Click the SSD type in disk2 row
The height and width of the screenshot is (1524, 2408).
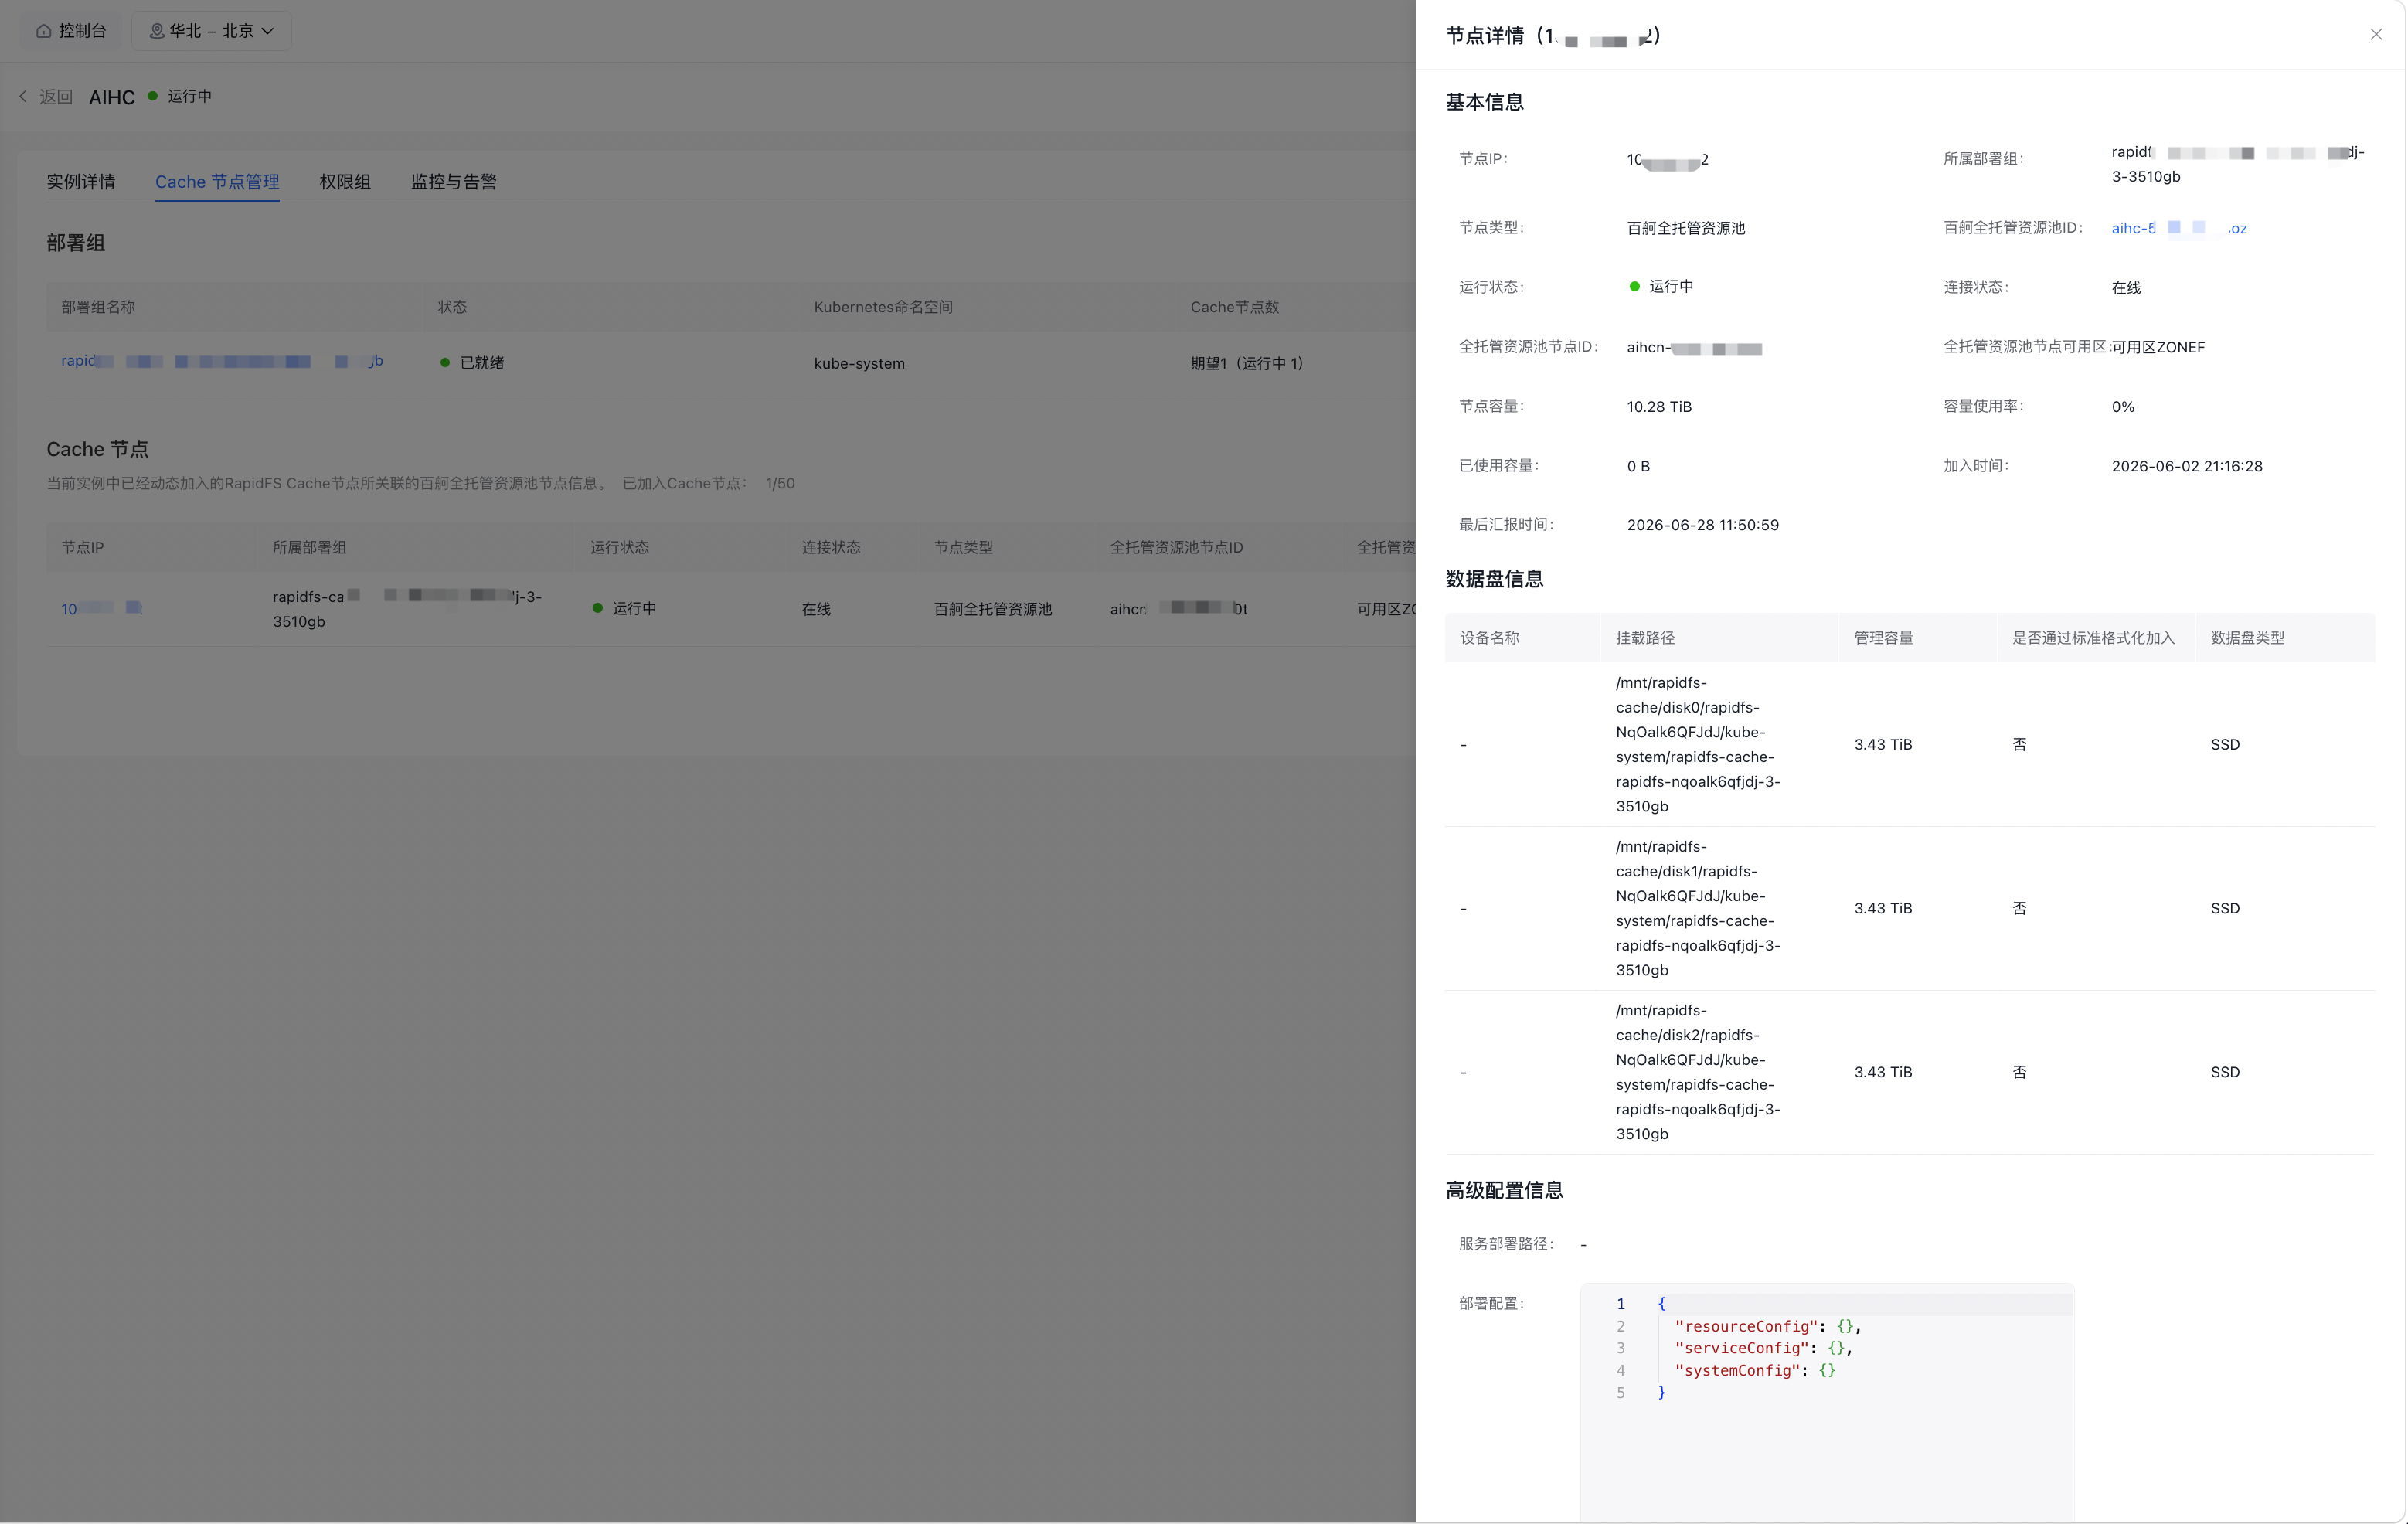(x=2225, y=1073)
